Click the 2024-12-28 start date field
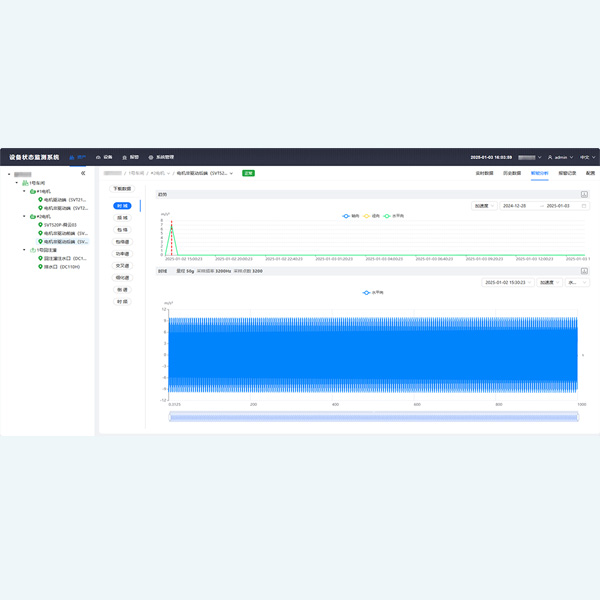Viewport: 600px width, 600px height. (x=519, y=206)
